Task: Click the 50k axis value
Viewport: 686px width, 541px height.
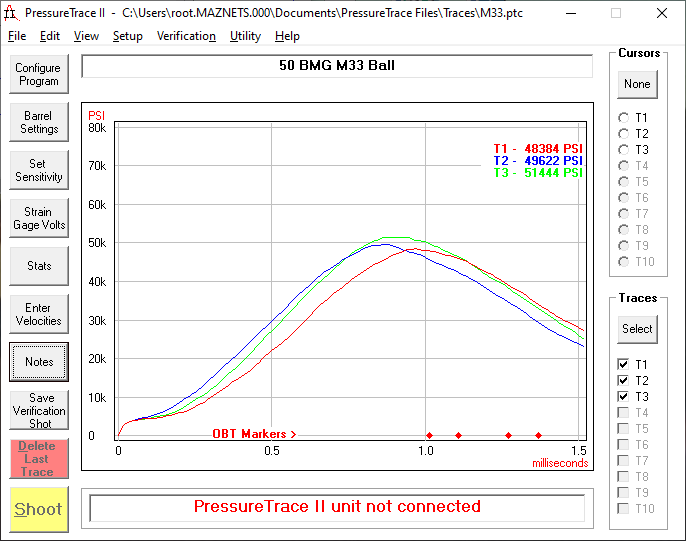Action: tap(97, 243)
